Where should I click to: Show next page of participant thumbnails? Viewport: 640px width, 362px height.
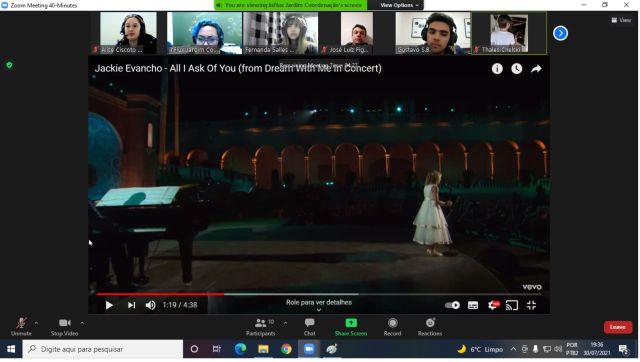[x=560, y=33]
